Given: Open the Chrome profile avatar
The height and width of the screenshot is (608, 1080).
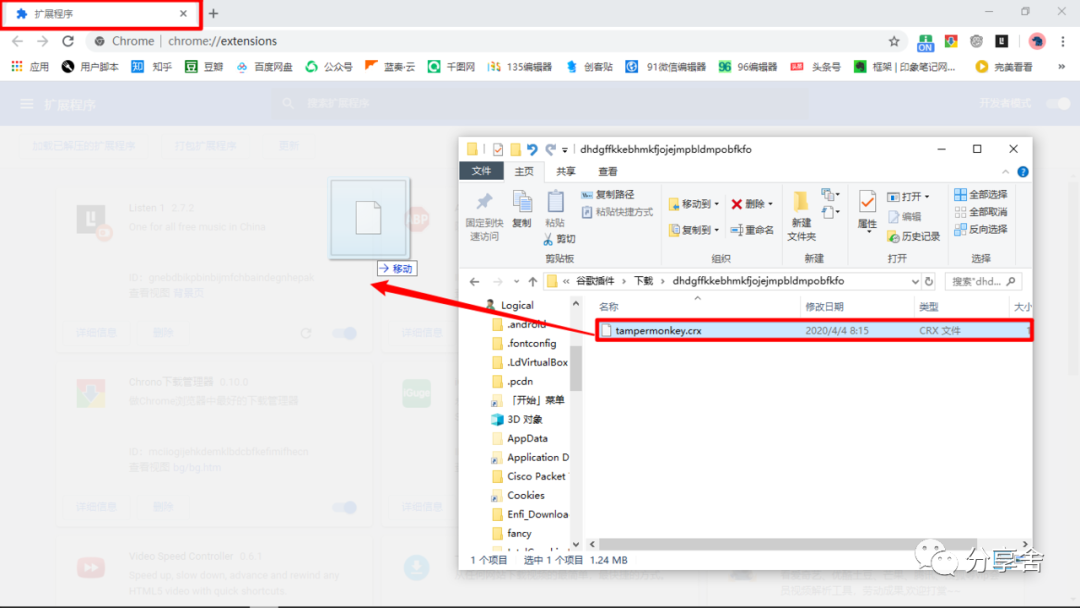Looking at the screenshot, I should point(1037,41).
